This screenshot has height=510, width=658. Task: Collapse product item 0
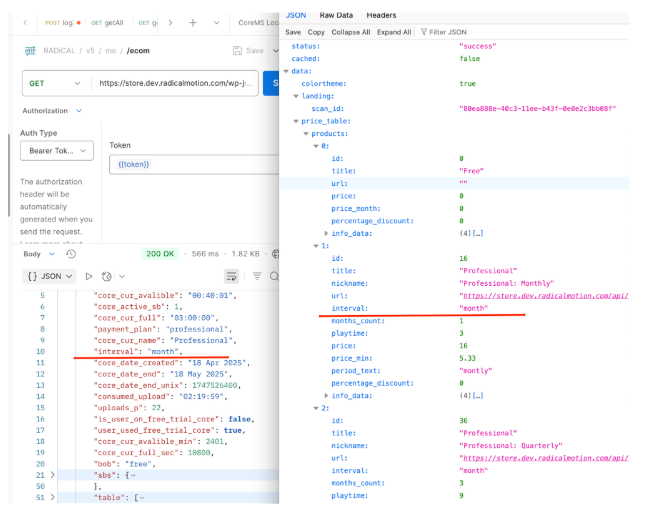click(316, 146)
